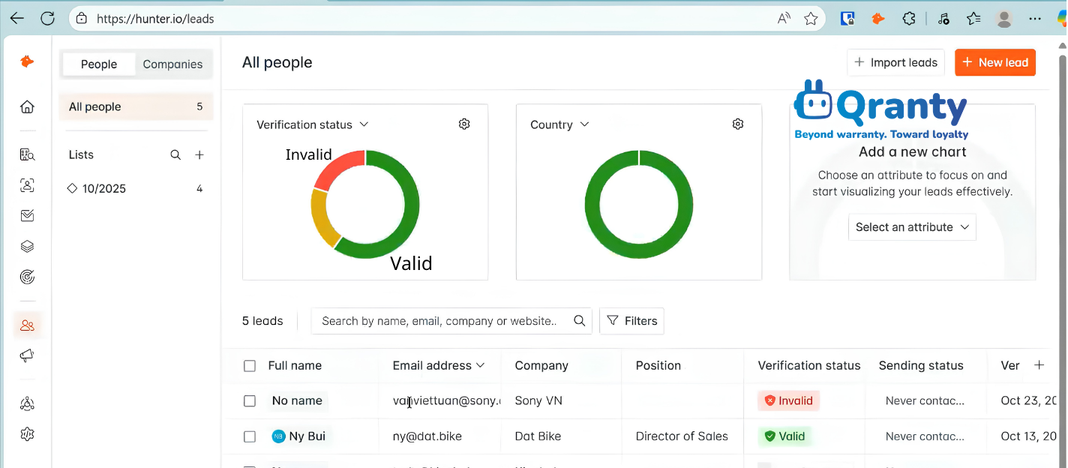Open the checkmark envelope Verifier icon
This screenshot has height=468, width=1068.
[x=27, y=216]
